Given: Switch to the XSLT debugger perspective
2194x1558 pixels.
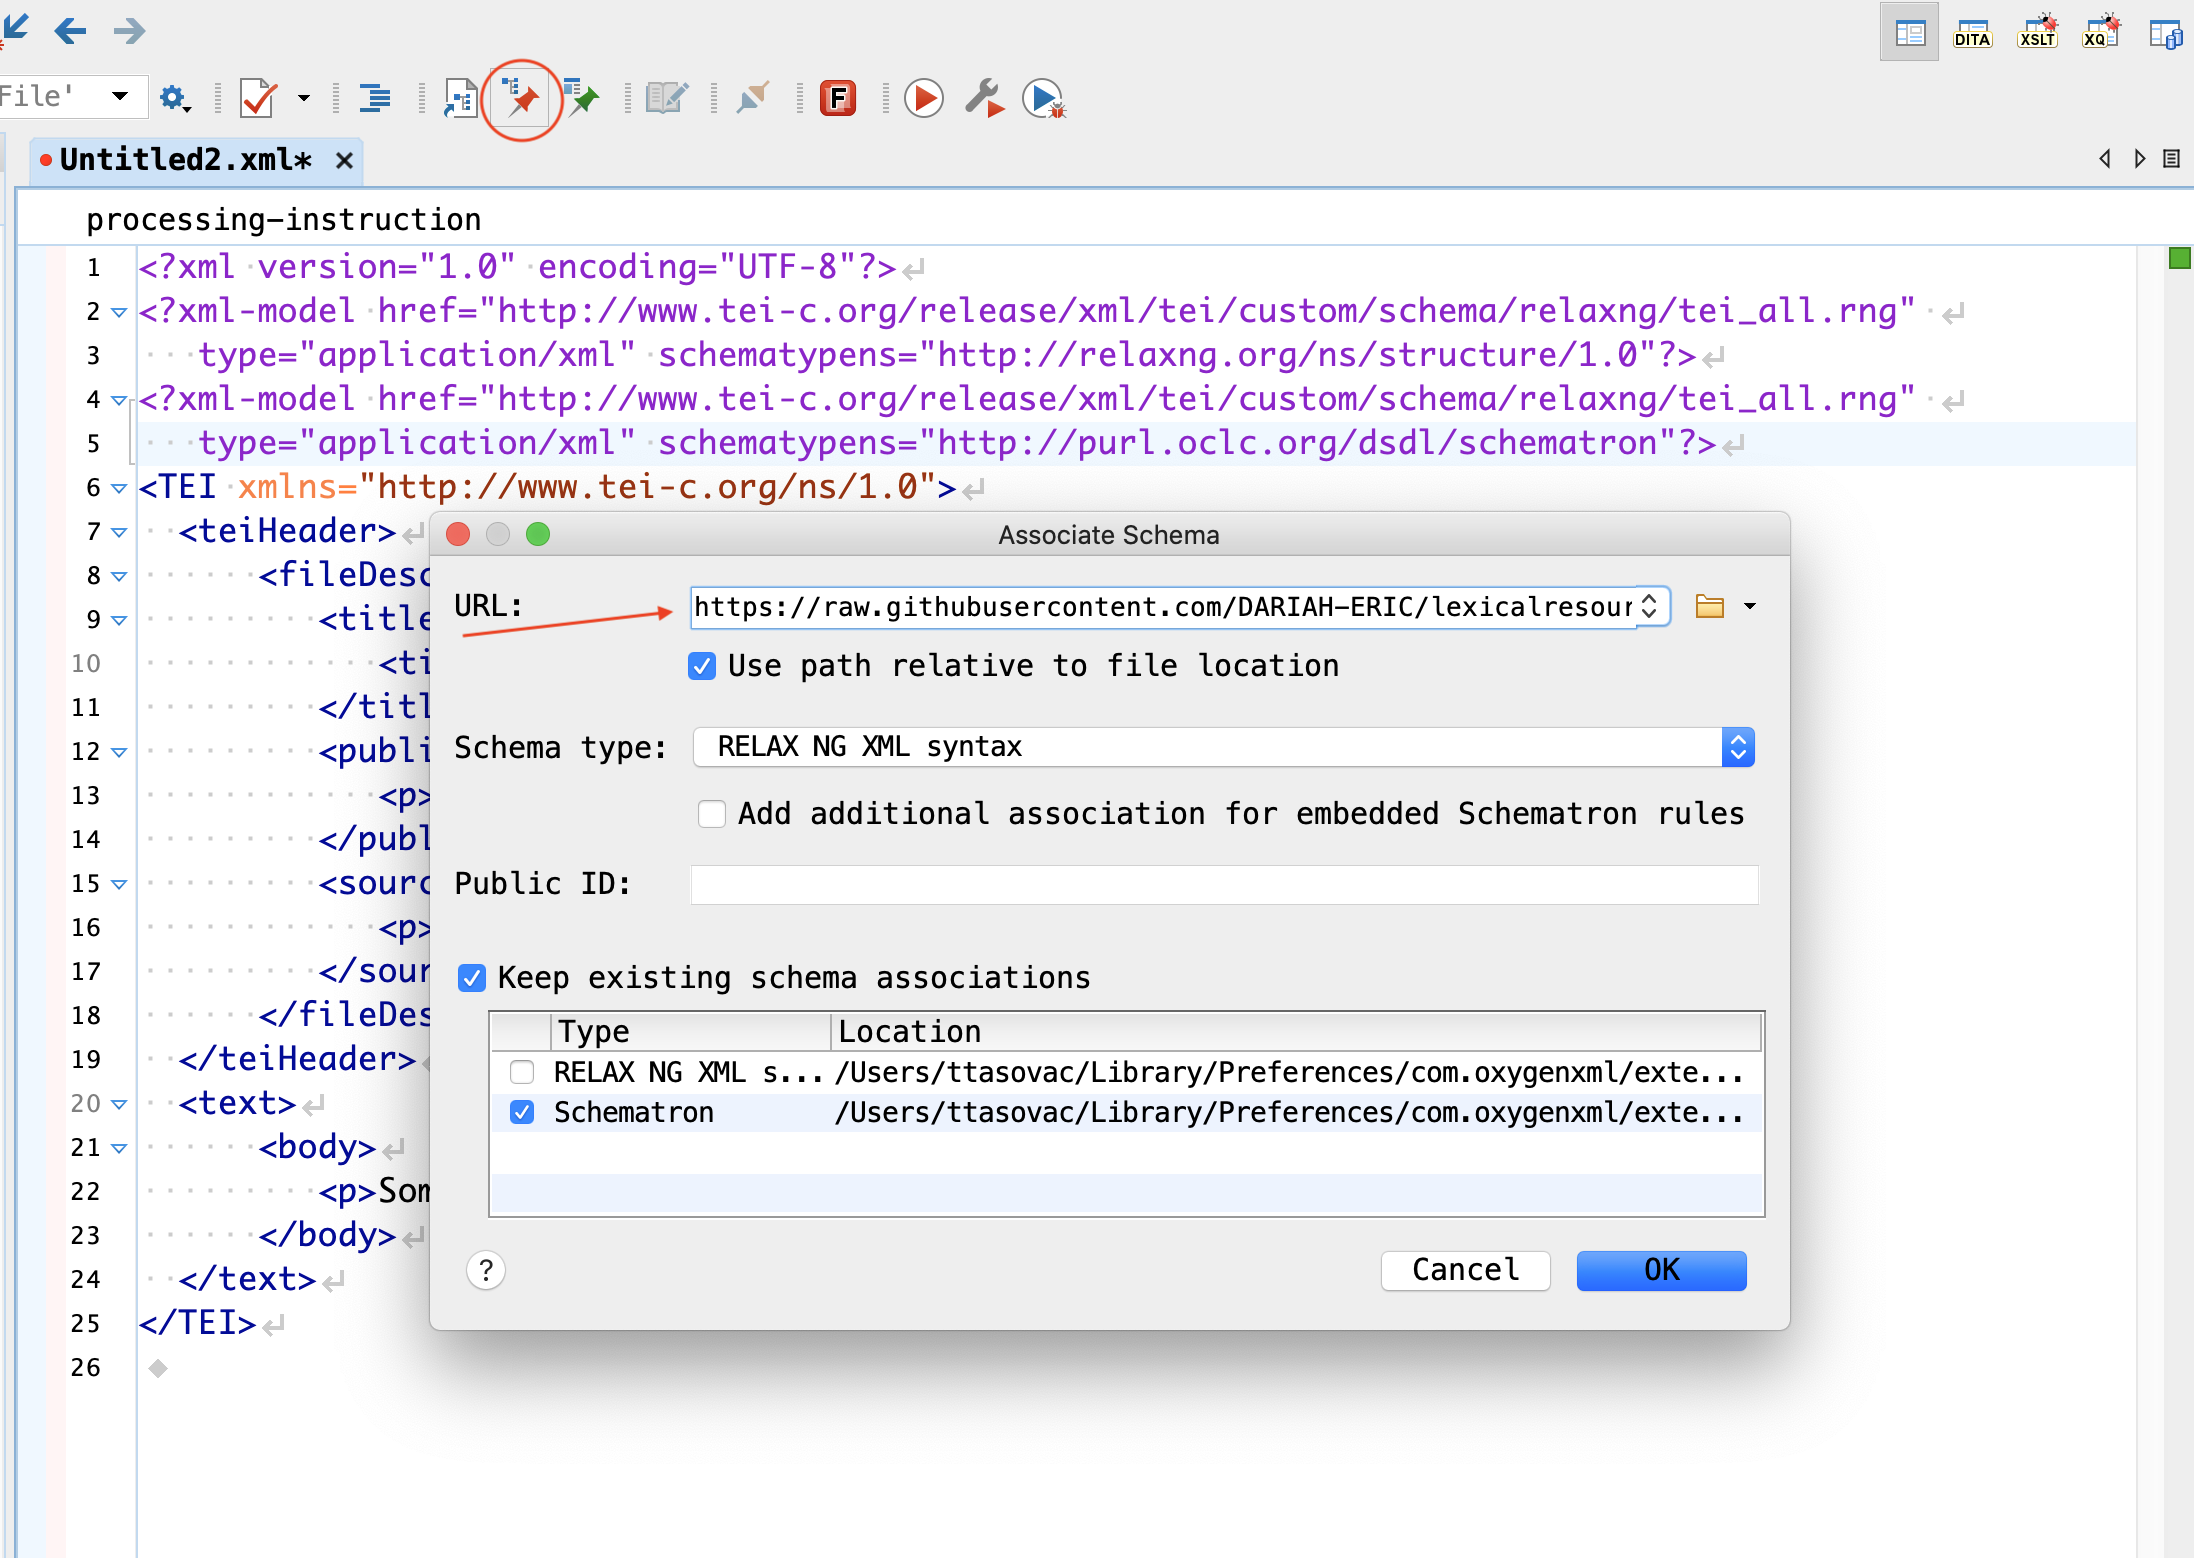Looking at the screenshot, I should 2036,33.
